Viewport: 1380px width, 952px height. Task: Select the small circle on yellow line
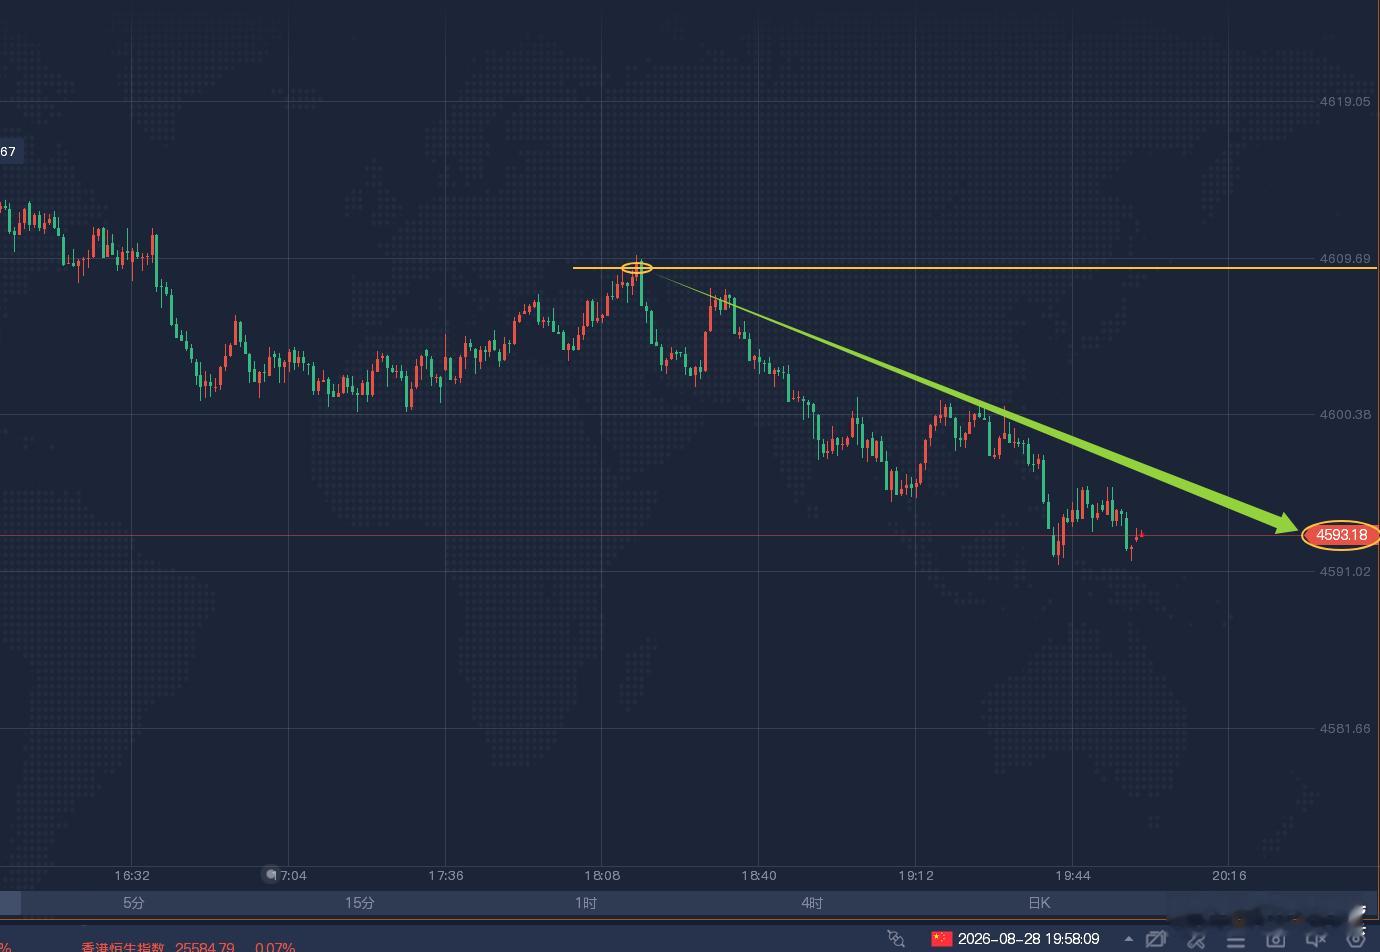click(637, 268)
